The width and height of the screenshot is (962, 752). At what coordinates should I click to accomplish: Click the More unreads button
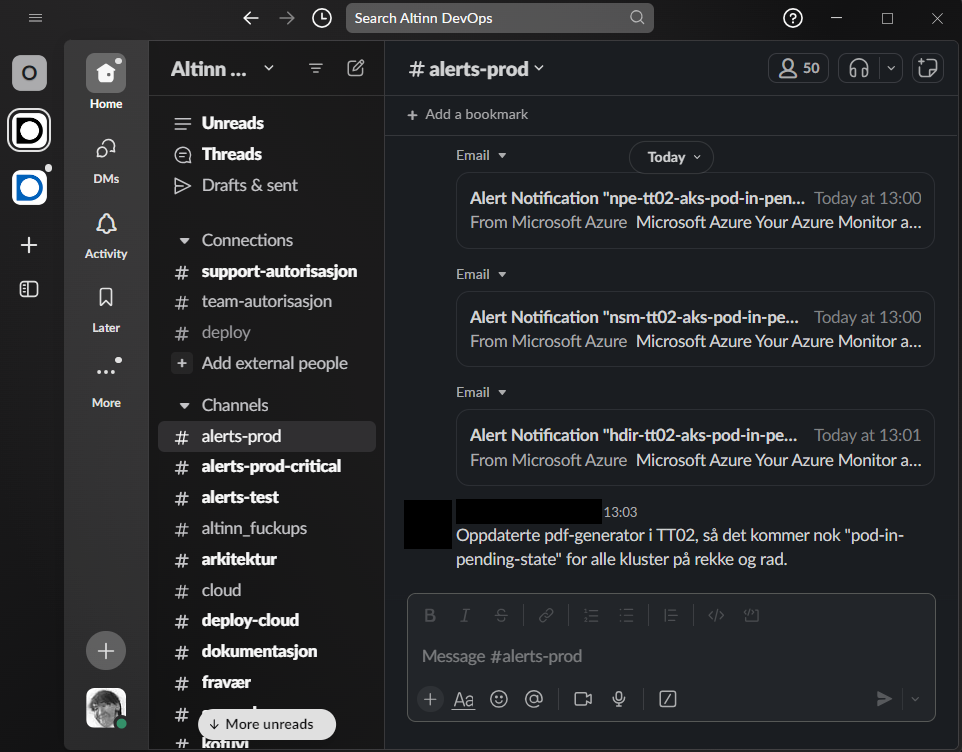click(267, 724)
